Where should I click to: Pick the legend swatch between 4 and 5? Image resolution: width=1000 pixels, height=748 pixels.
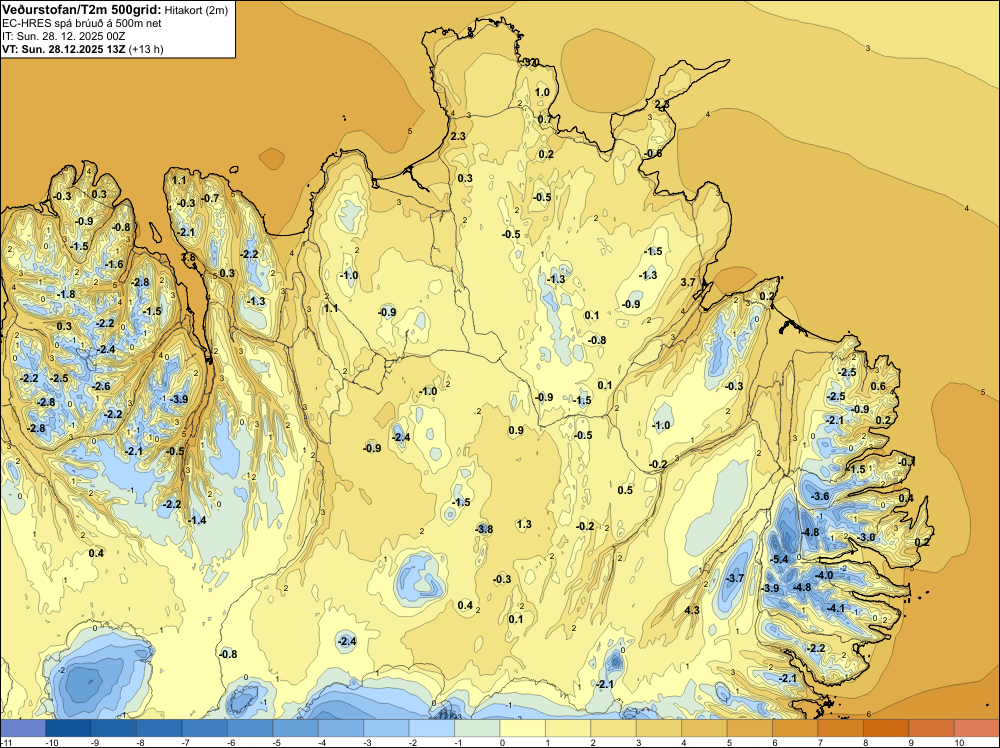pyautogui.click(x=704, y=728)
